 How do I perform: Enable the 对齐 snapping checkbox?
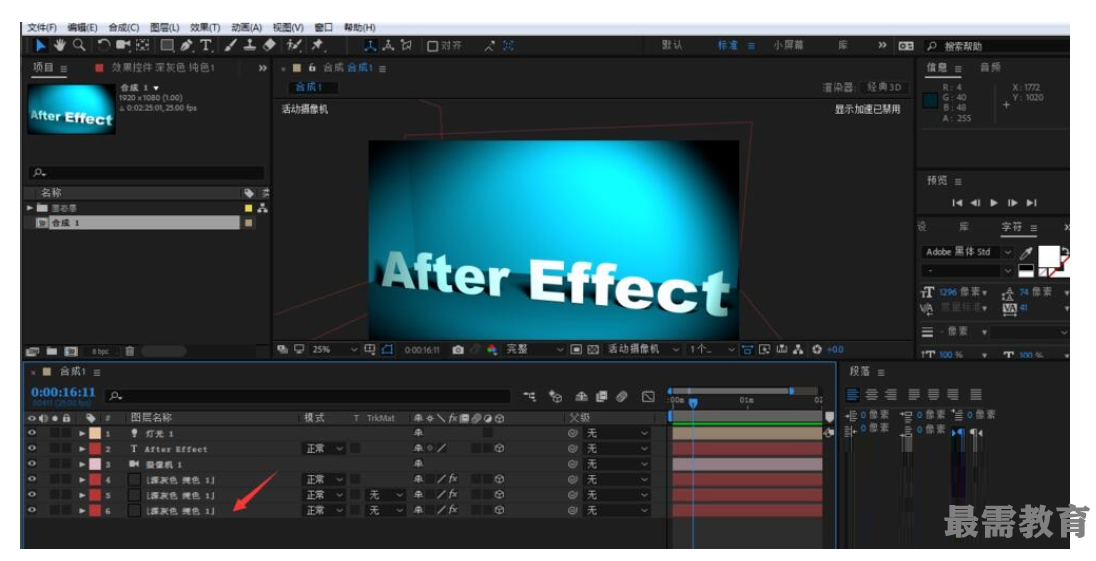pyautogui.click(x=433, y=46)
